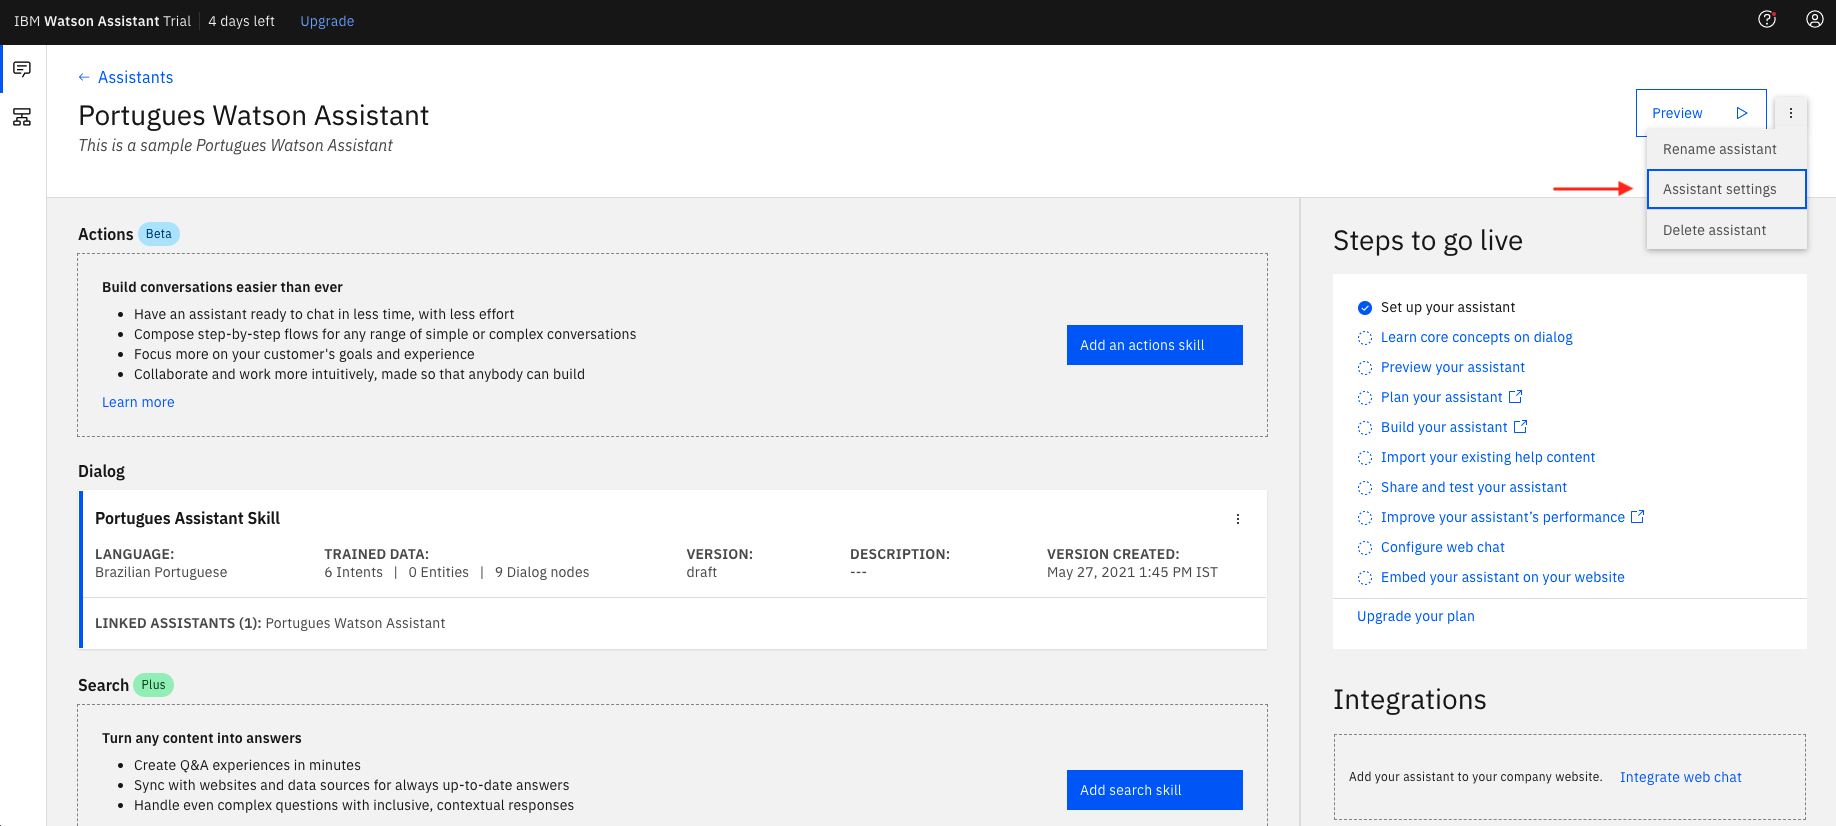The height and width of the screenshot is (826, 1836).
Task: Click external link icon beside Improve your assistant's performance
Action: click(x=1637, y=517)
